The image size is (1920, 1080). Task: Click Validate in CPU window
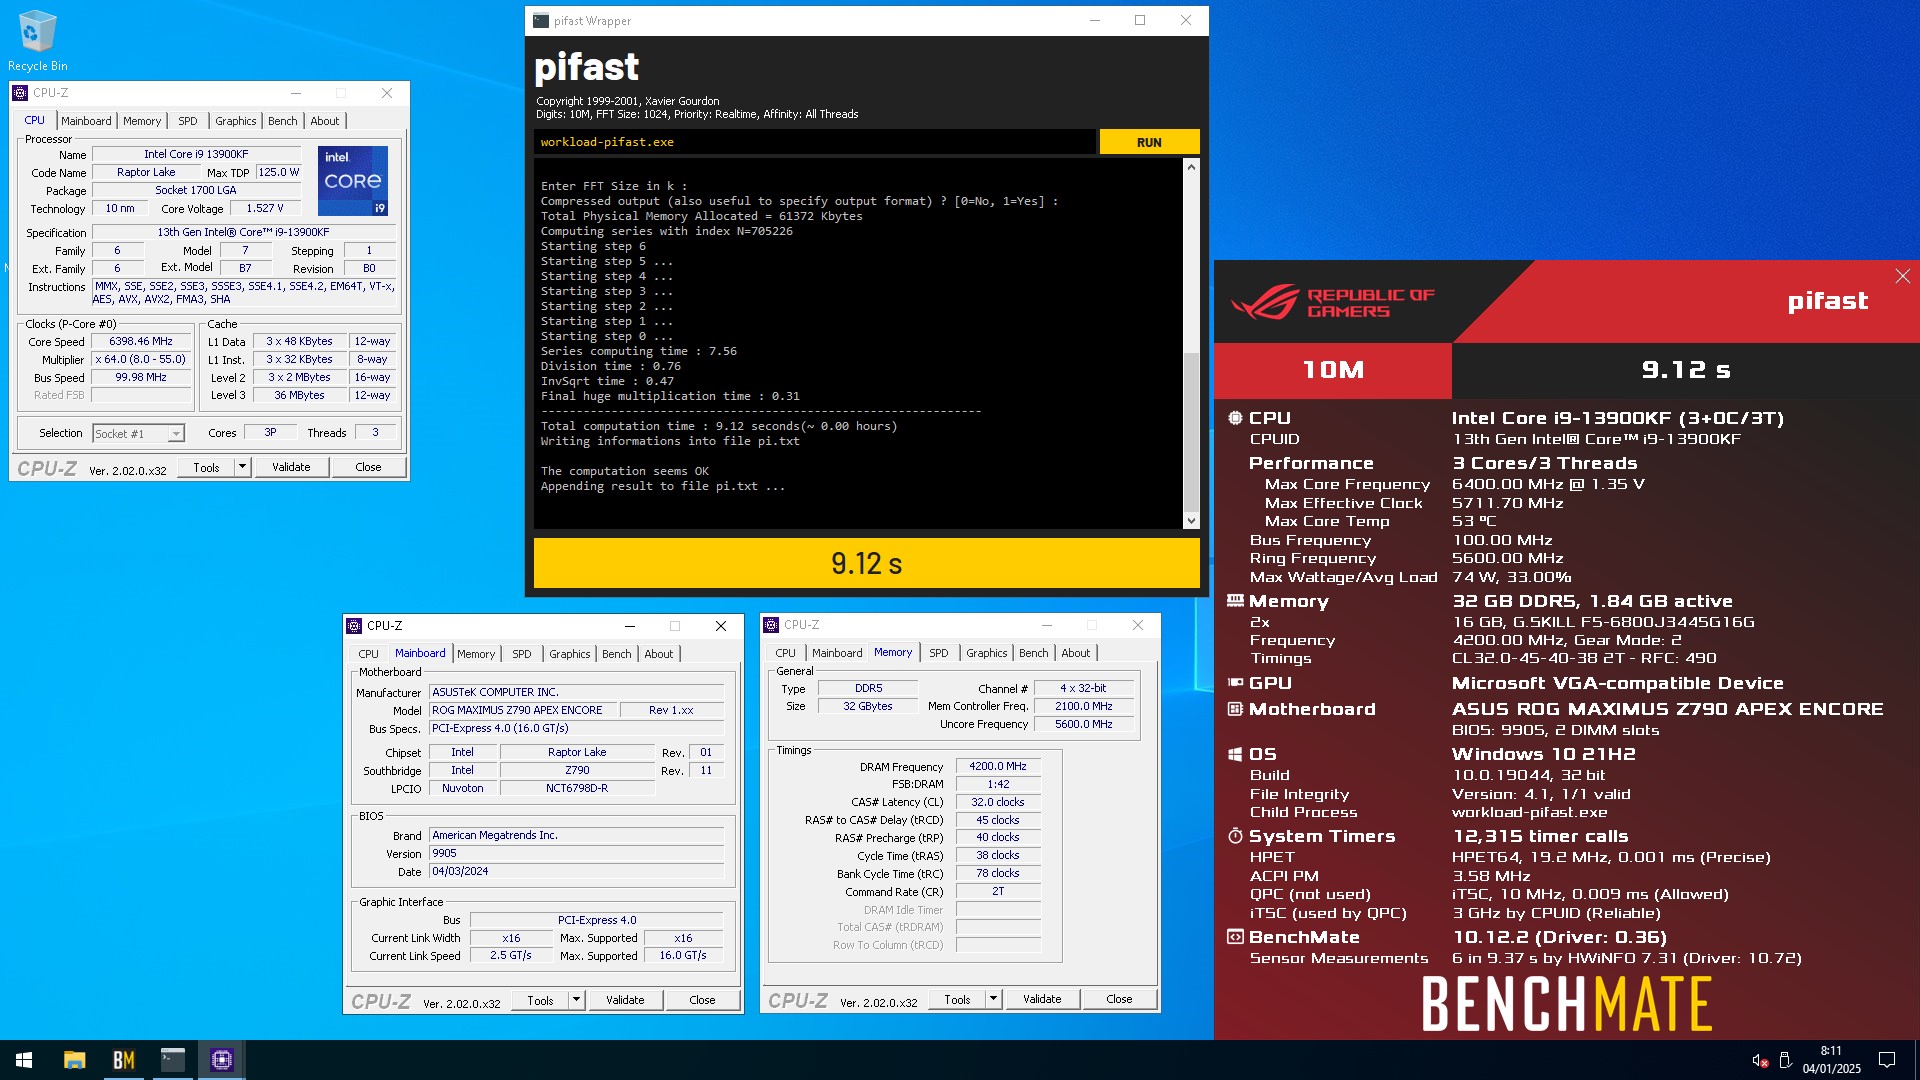tap(291, 467)
